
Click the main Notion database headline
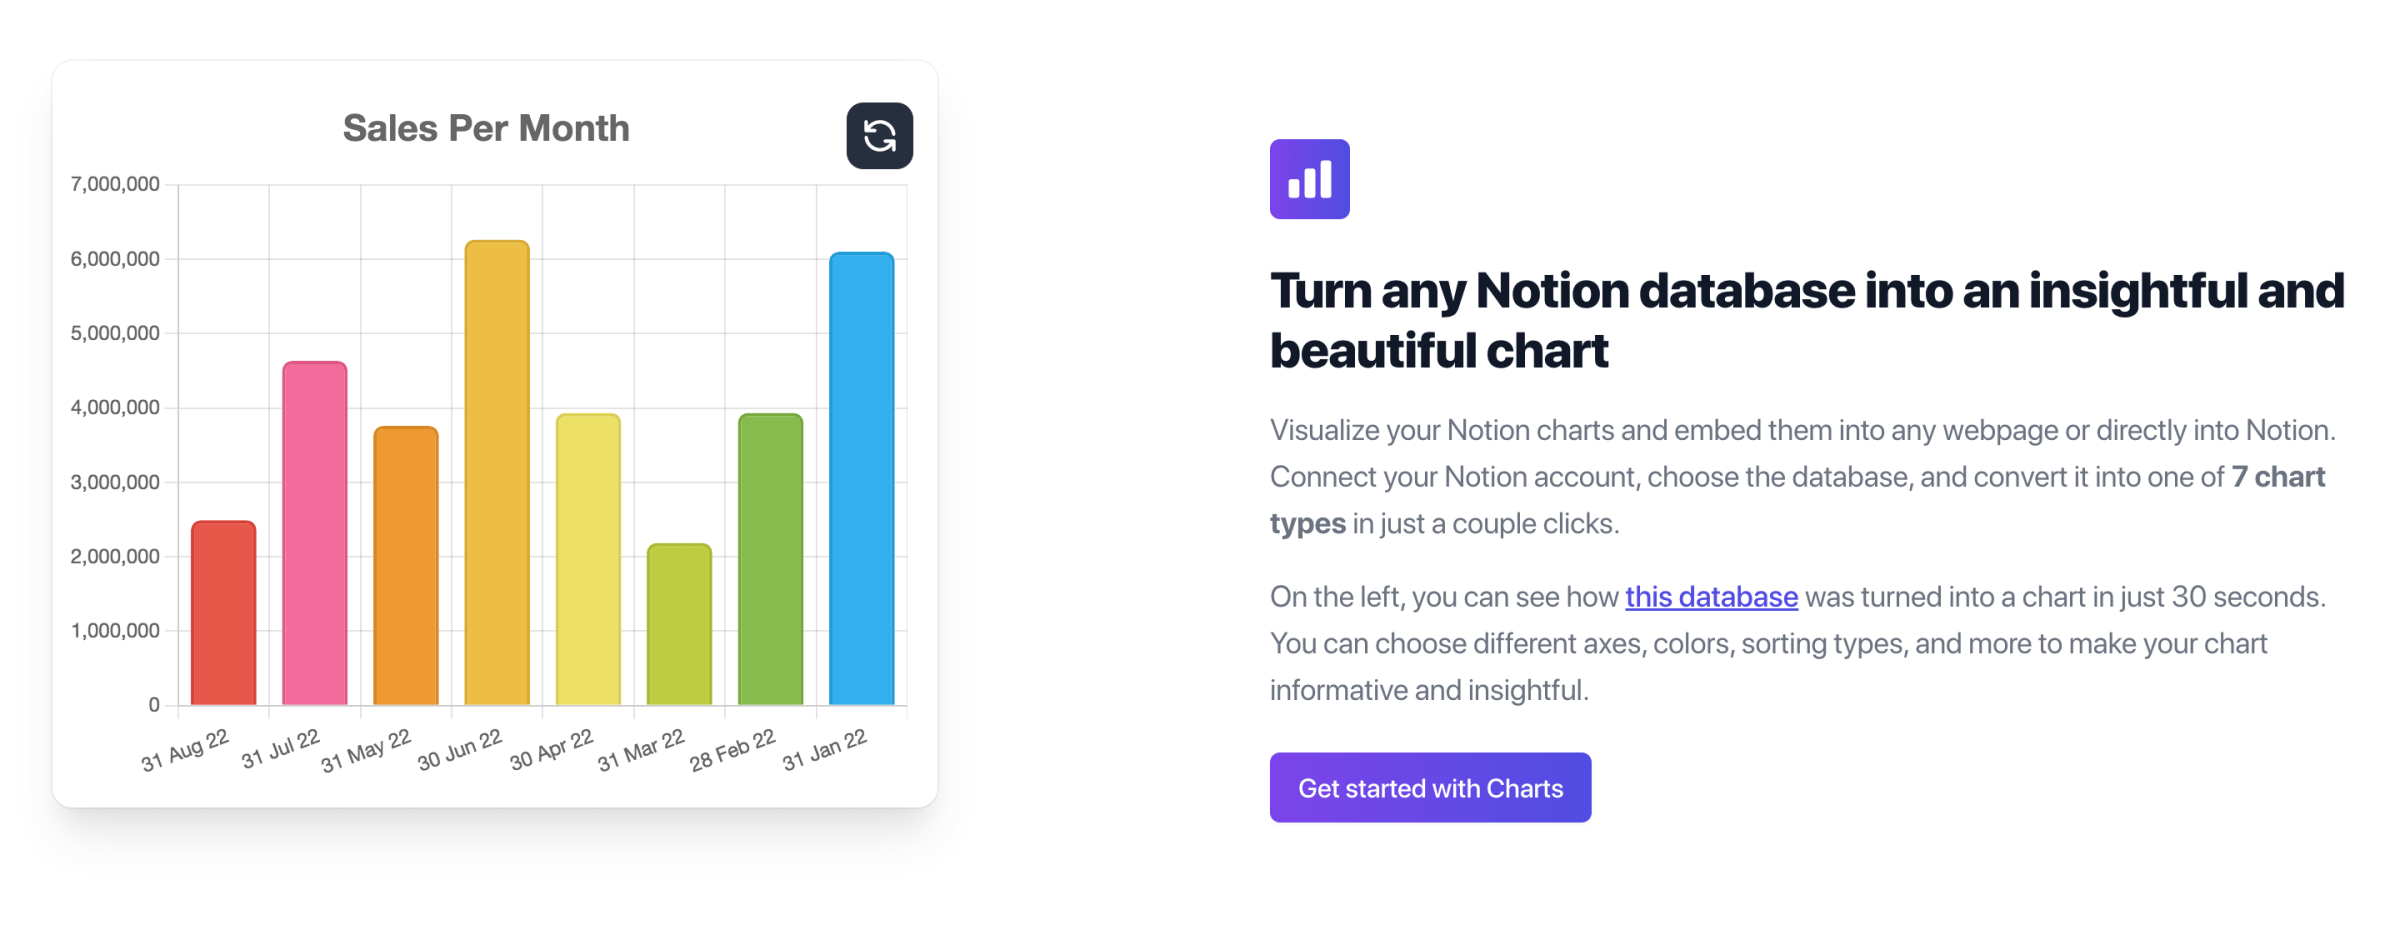[x=1807, y=320]
